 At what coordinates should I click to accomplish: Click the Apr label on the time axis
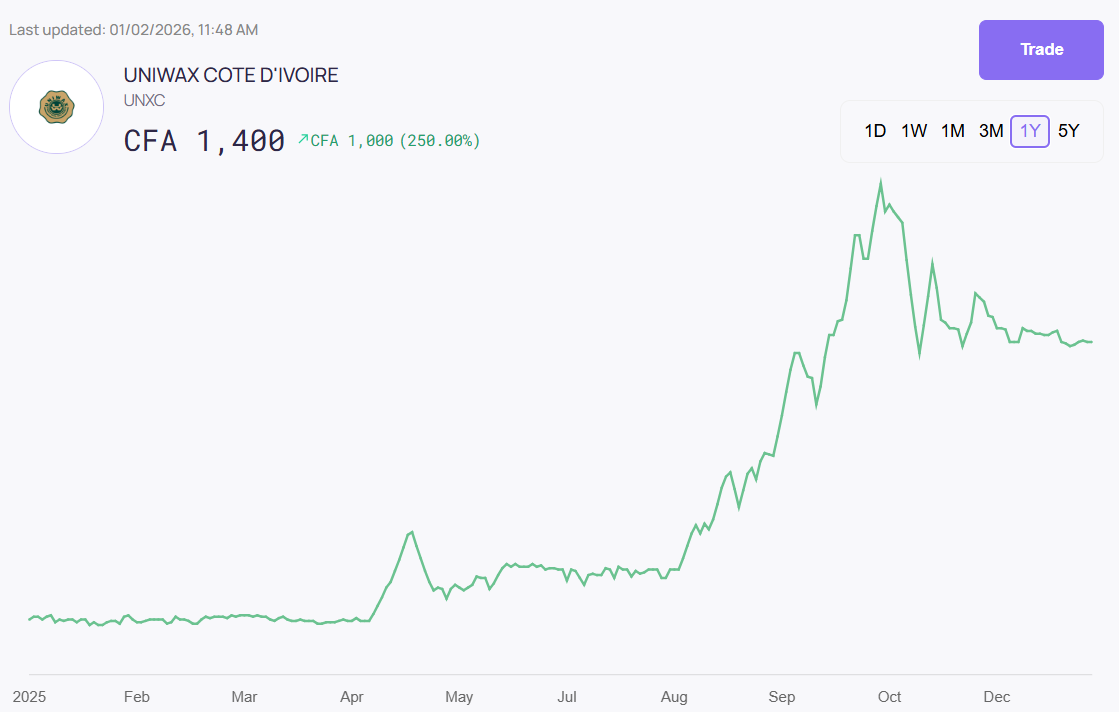[351, 697]
